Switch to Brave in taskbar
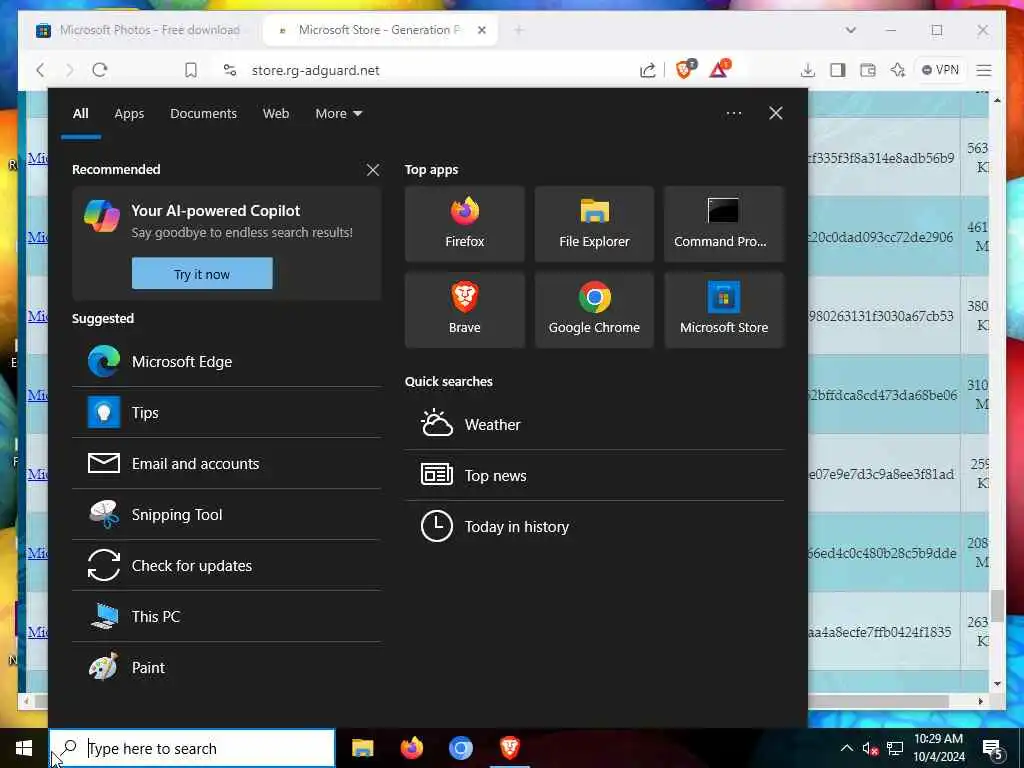This screenshot has width=1024, height=768. click(509, 748)
